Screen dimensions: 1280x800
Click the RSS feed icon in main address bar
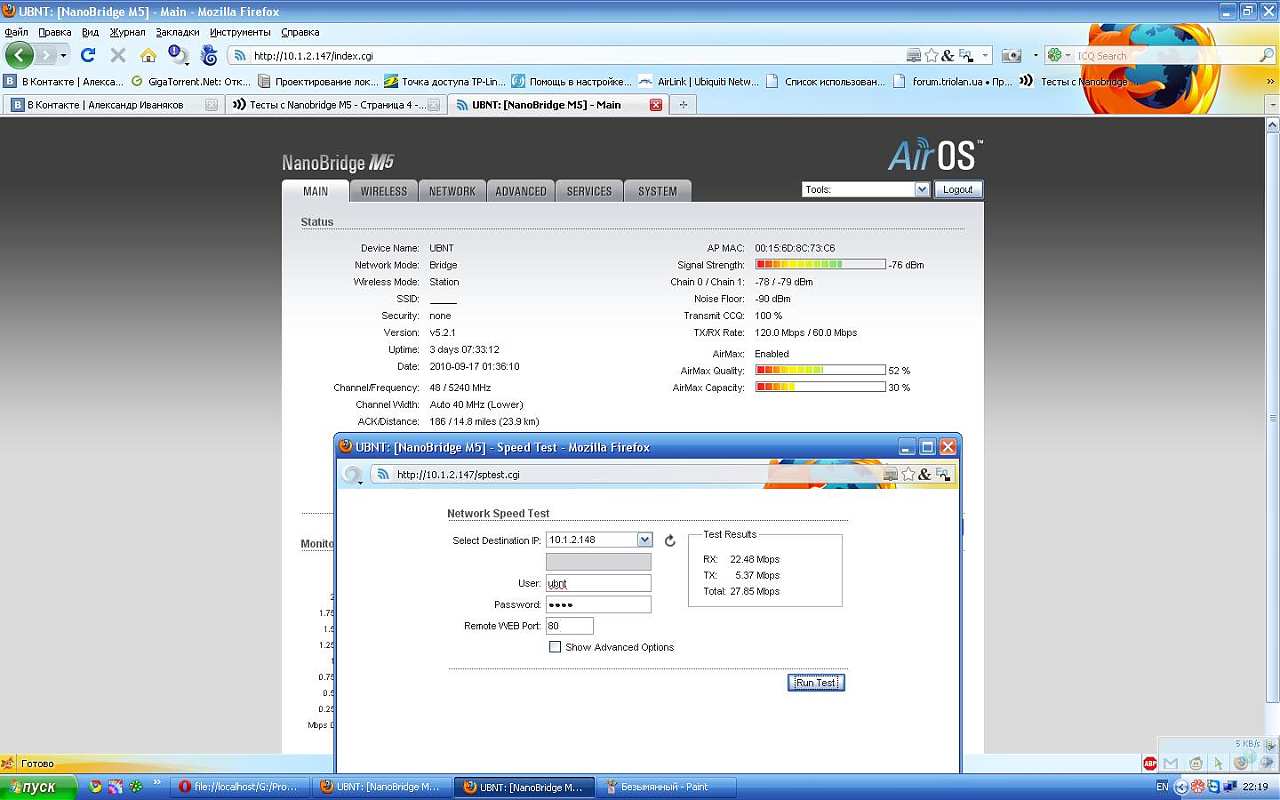point(240,56)
